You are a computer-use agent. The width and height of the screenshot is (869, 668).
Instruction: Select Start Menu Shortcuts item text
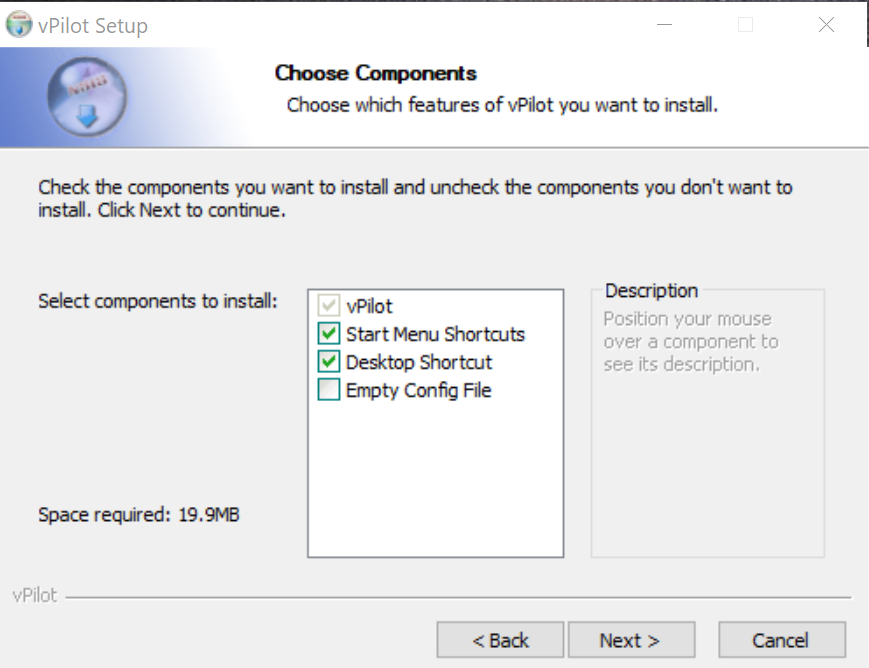pyautogui.click(x=435, y=334)
